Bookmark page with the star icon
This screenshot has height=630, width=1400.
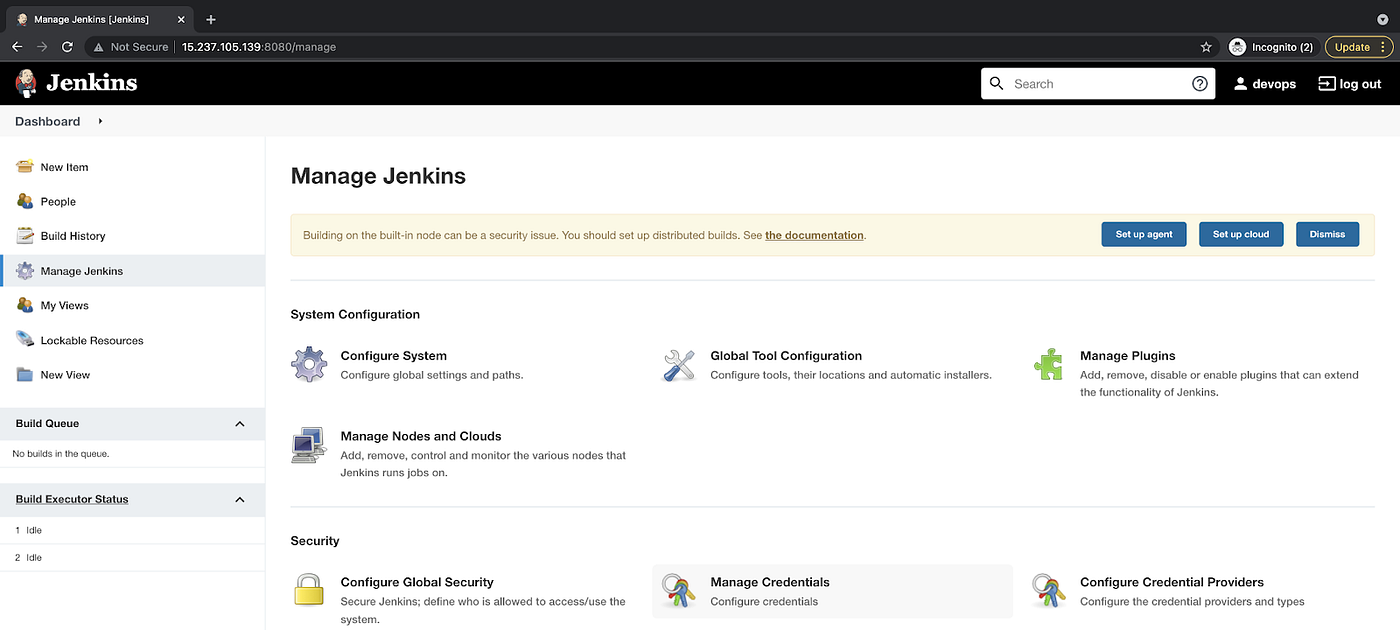pos(1206,47)
